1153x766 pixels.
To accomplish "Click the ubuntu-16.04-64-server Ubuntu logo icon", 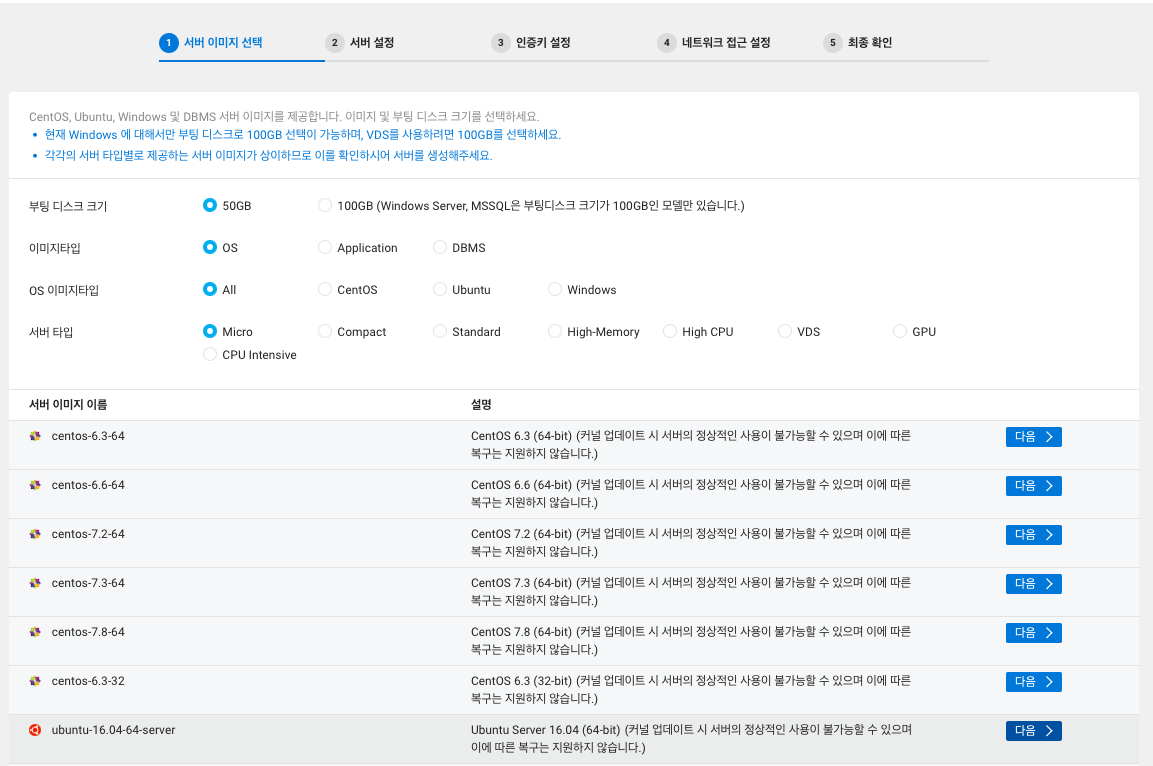I will [35, 730].
